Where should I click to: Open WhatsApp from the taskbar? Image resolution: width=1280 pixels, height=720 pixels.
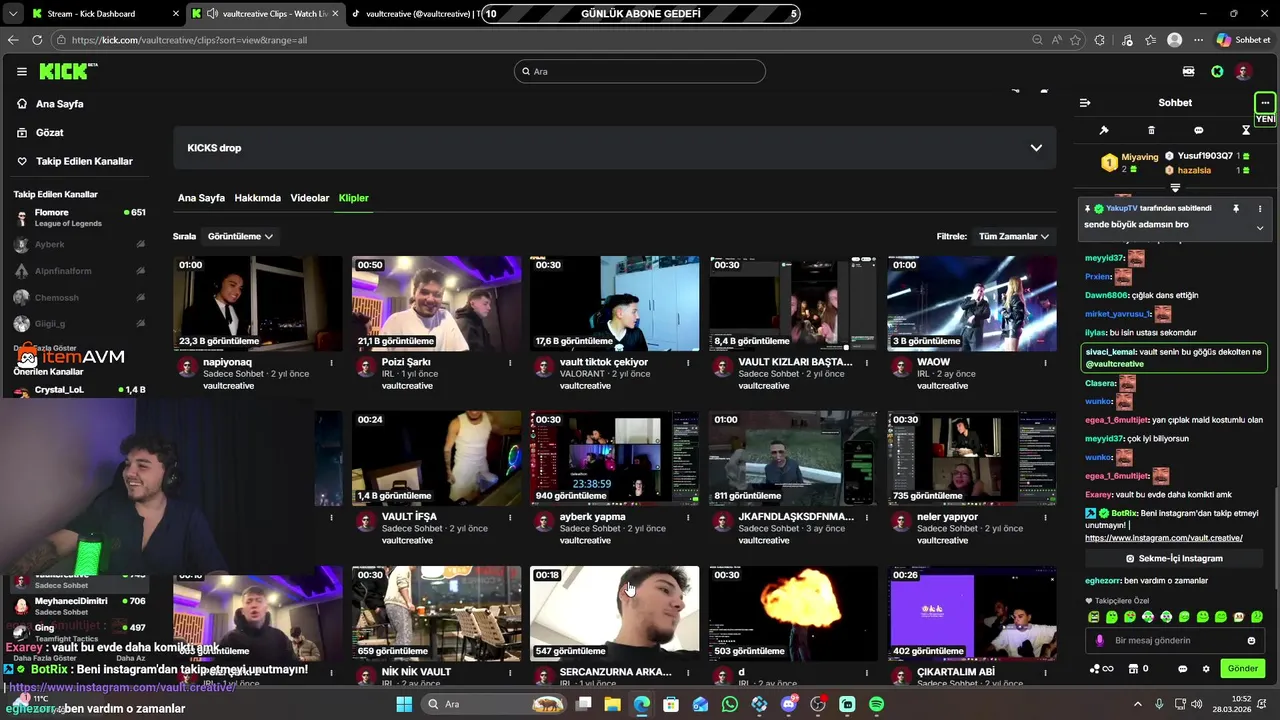click(729, 704)
